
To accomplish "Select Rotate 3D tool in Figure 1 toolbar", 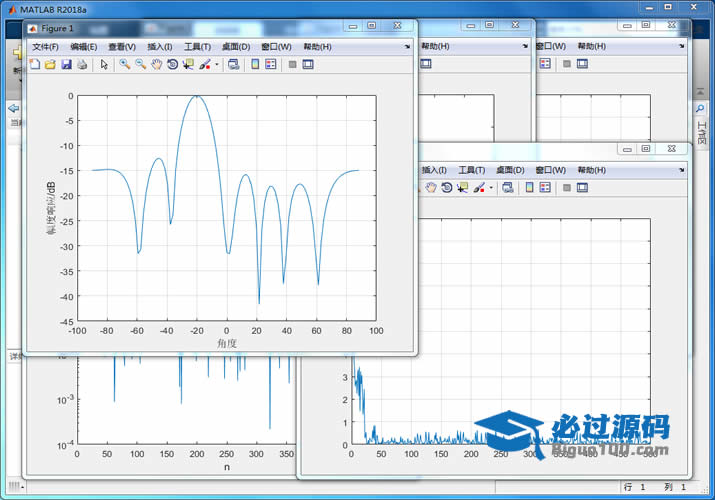I will coord(172,65).
